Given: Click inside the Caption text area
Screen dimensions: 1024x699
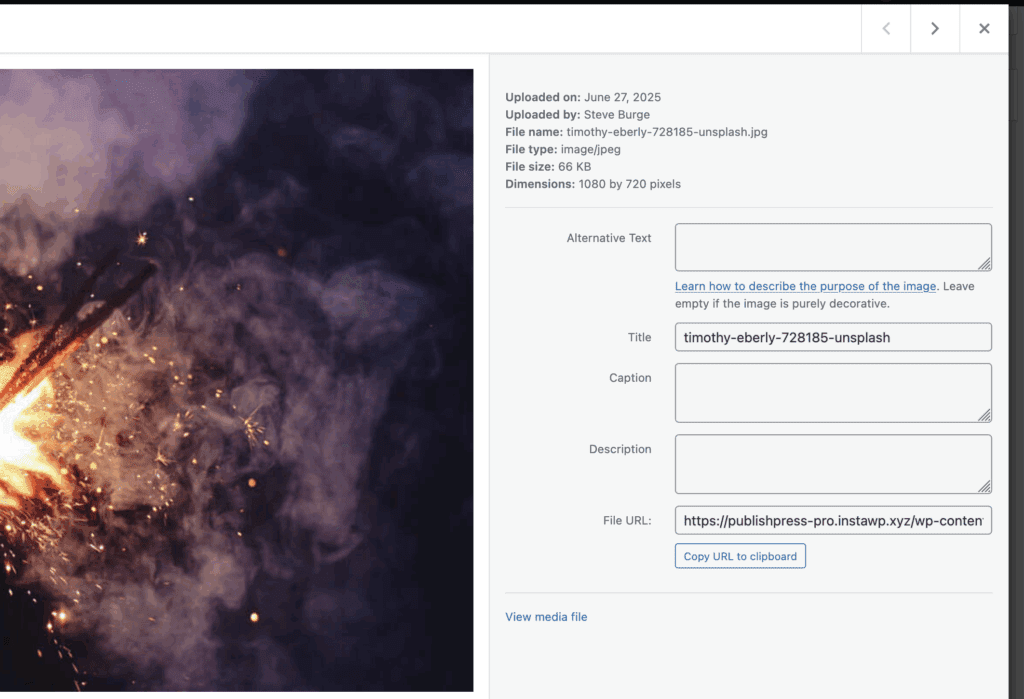Looking at the screenshot, I should coord(832,392).
